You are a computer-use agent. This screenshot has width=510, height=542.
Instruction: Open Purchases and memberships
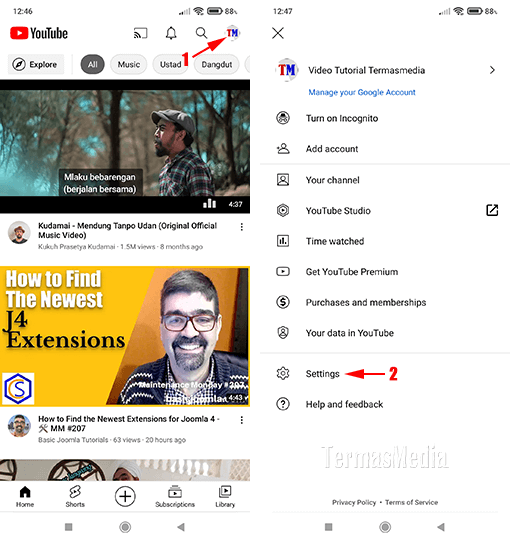pyautogui.click(x=366, y=302)
